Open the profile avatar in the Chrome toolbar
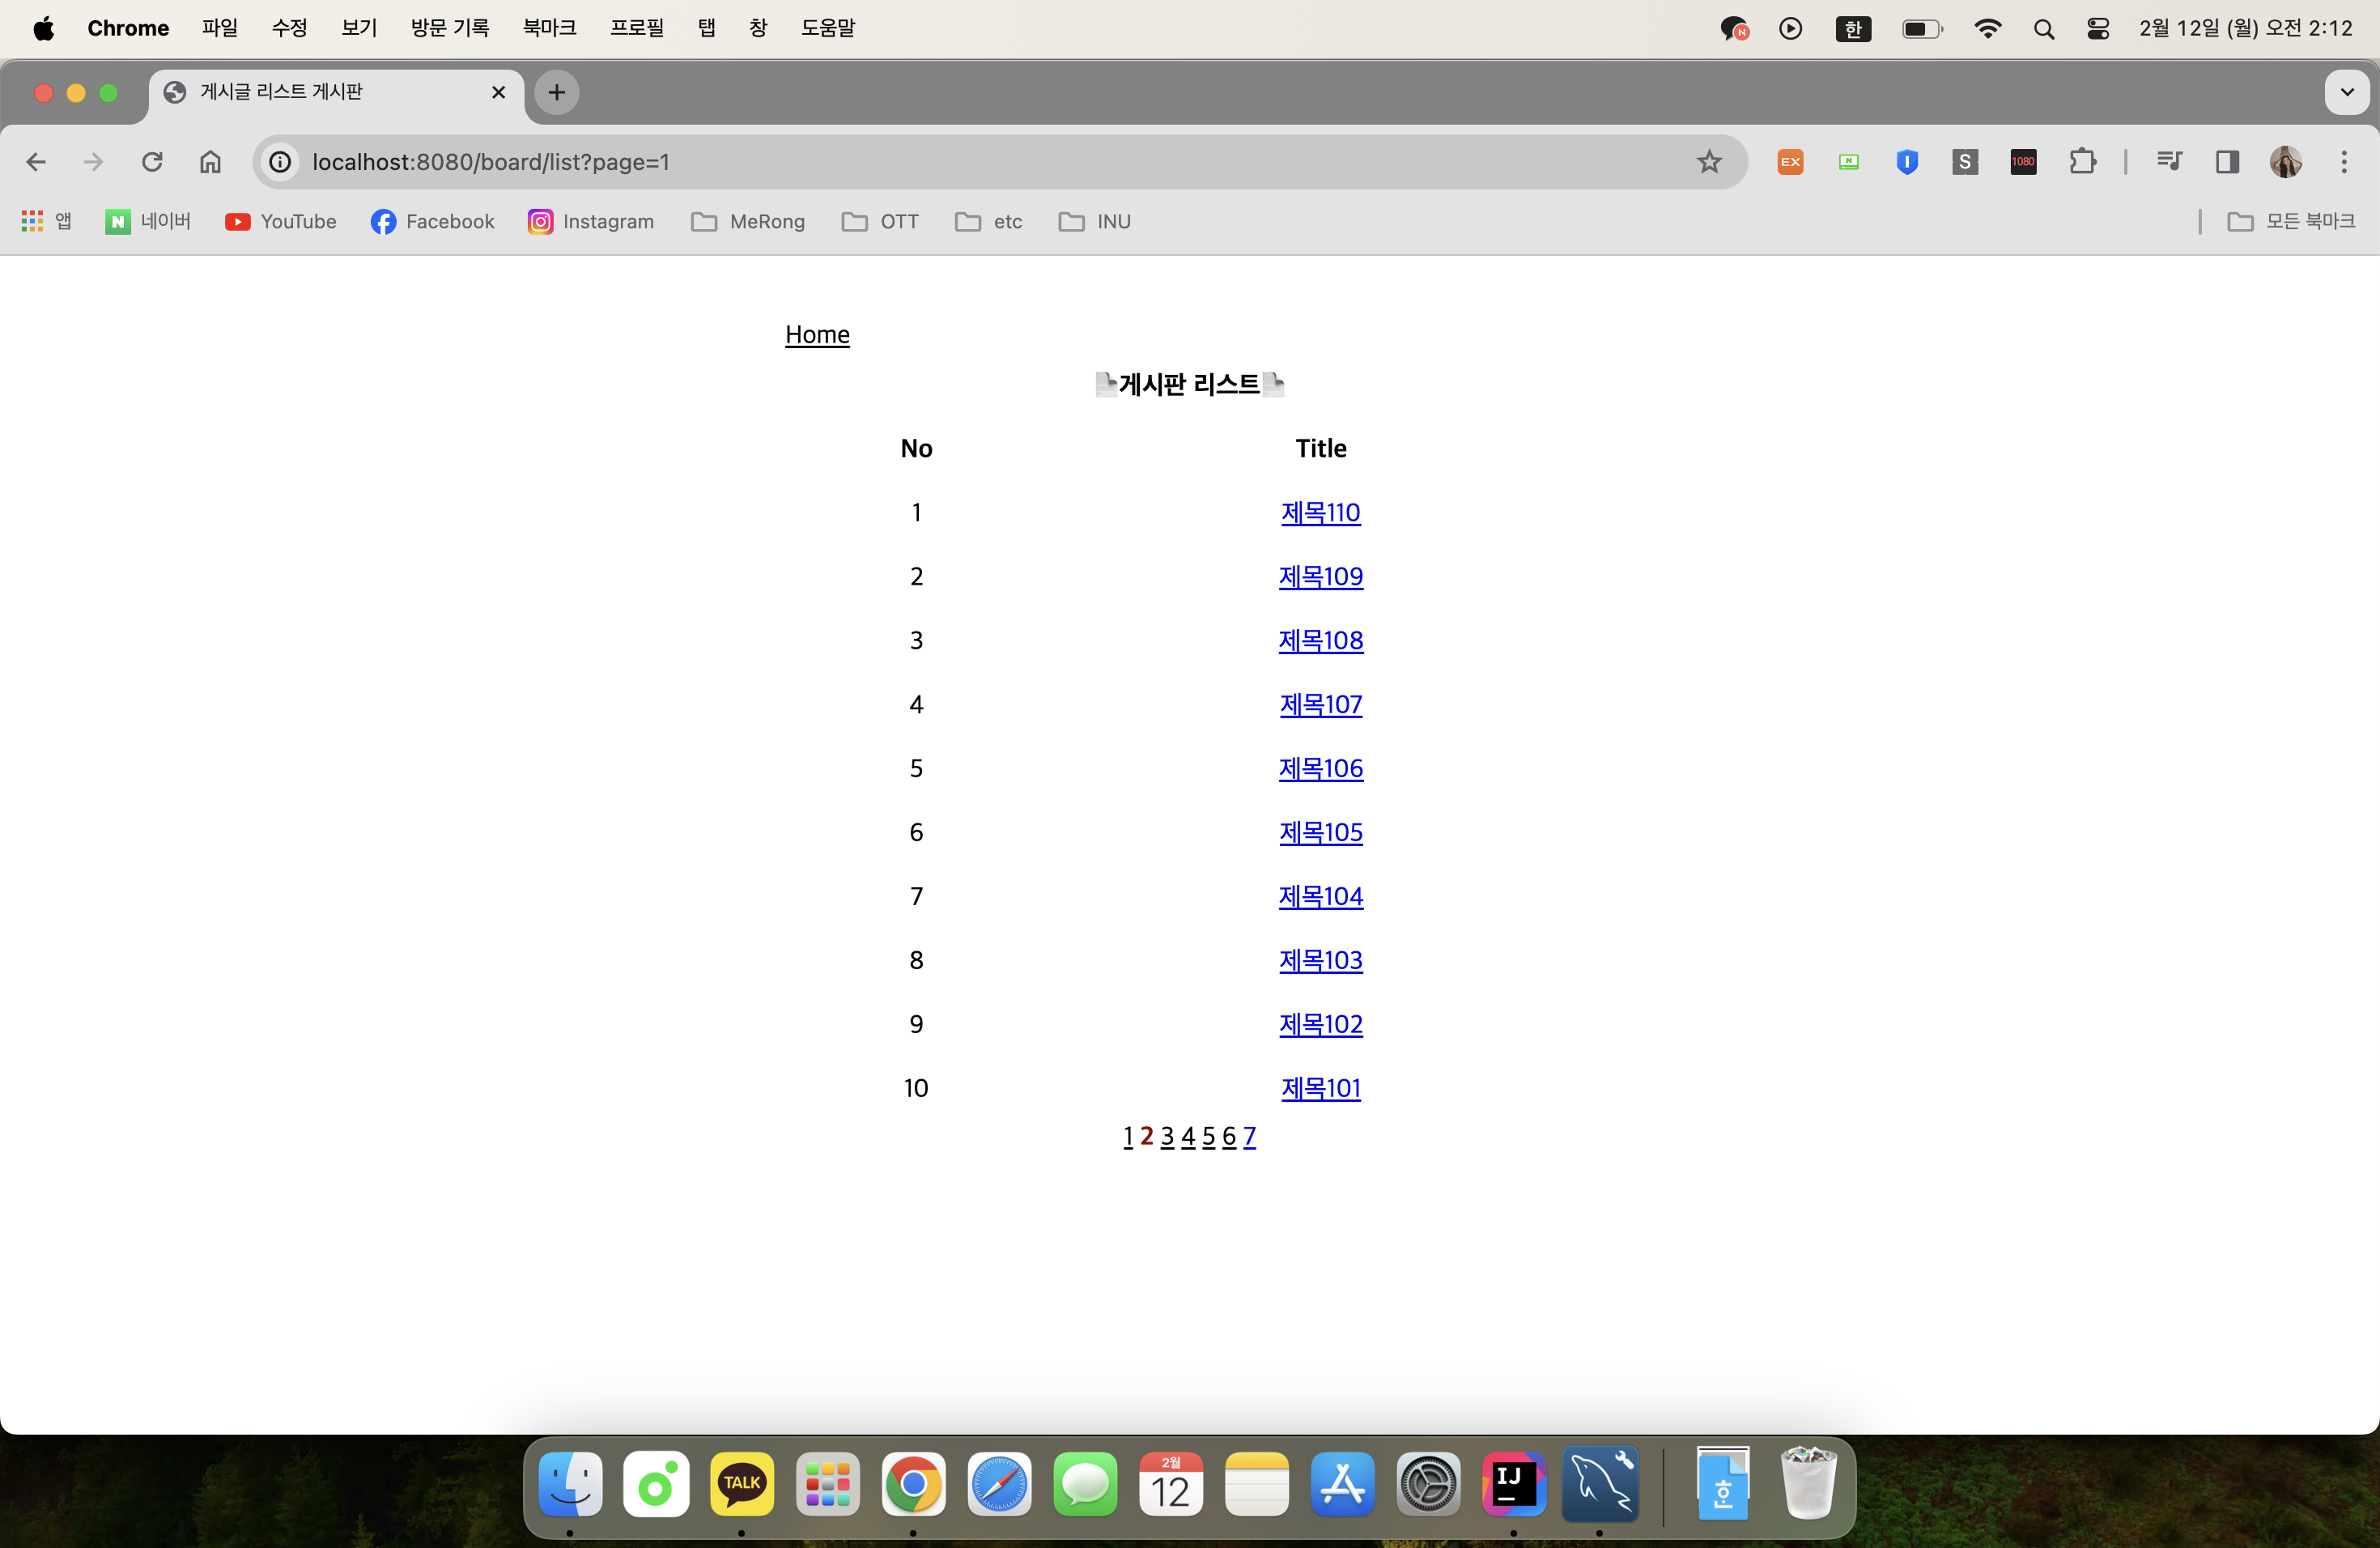The width and height of the screenshot is (2380, 1548). [x=2285, y=162]
